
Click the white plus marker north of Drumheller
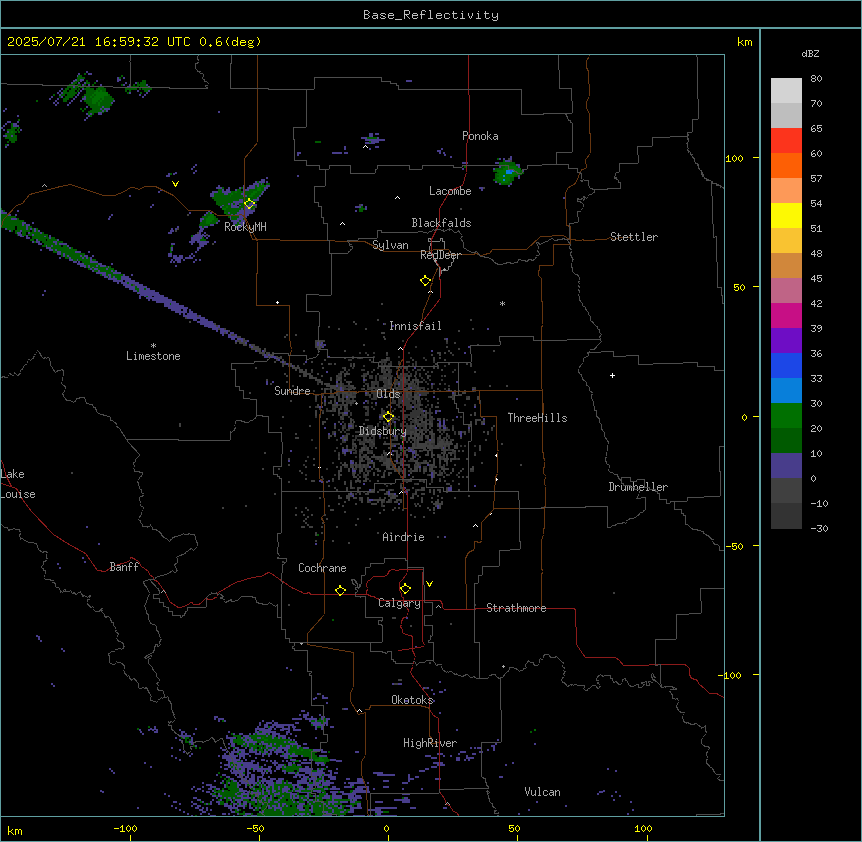[612, 375]
